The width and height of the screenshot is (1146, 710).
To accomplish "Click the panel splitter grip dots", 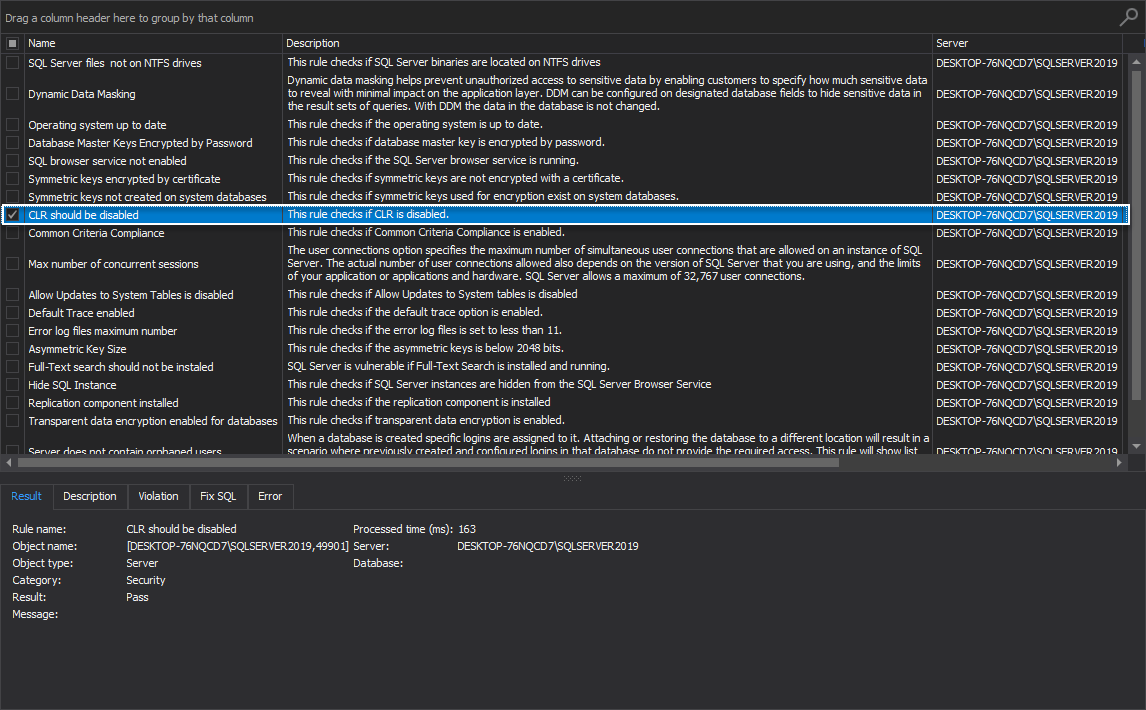I will tap(572, 478).
